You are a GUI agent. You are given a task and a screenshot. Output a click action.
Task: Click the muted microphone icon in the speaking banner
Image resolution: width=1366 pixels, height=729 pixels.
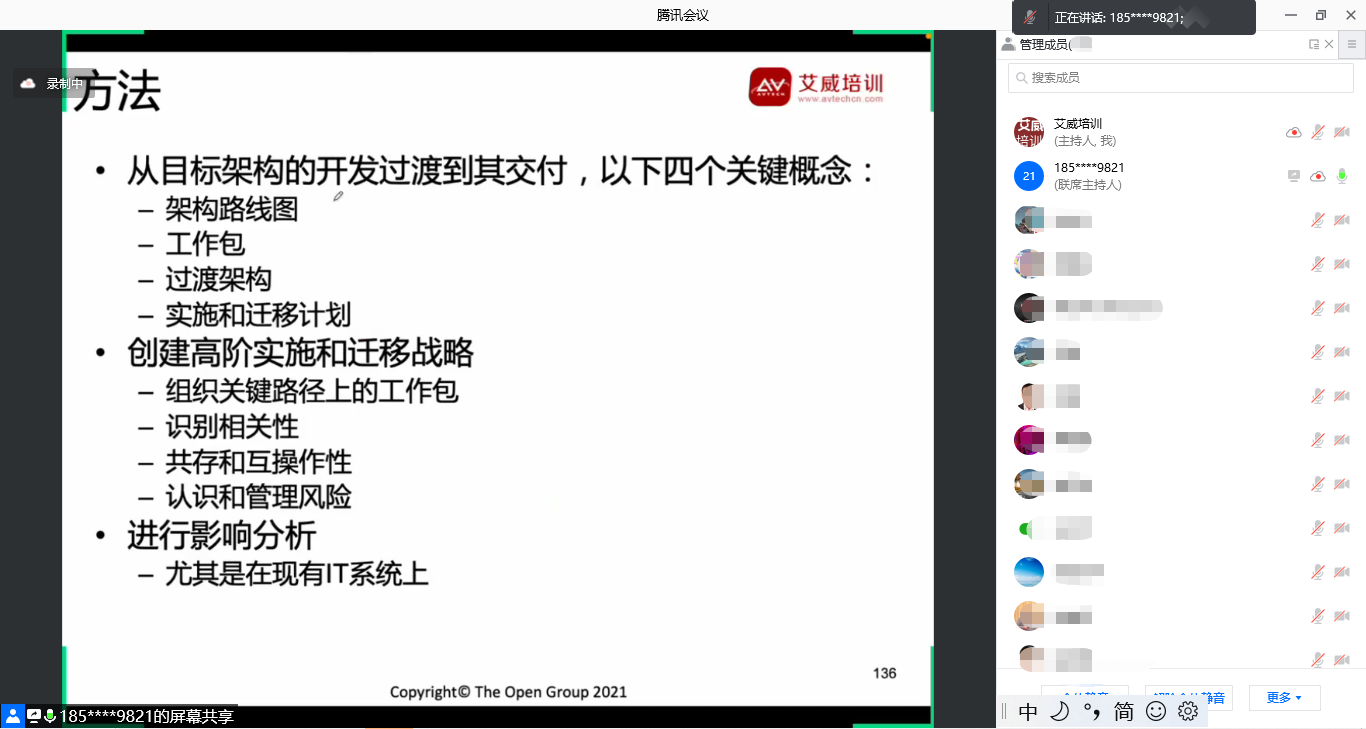(1030, 17)
